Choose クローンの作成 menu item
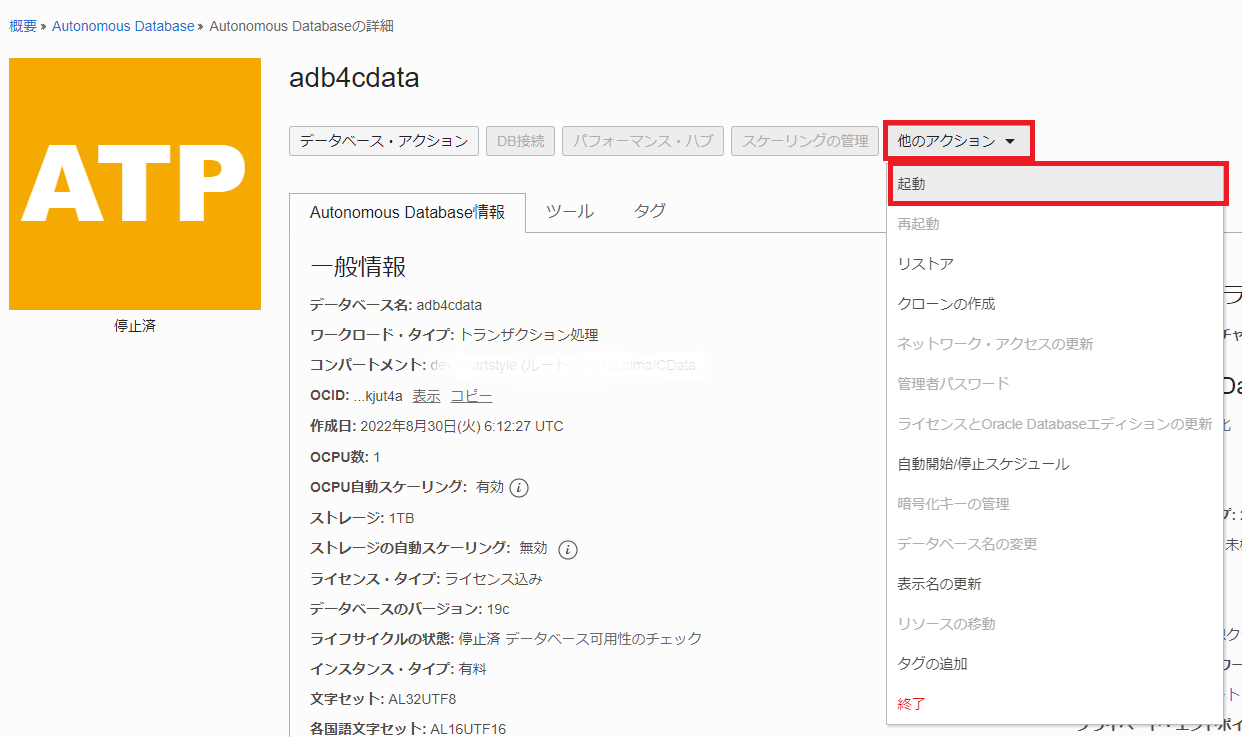1242x737 pixels. [1055, 304]
